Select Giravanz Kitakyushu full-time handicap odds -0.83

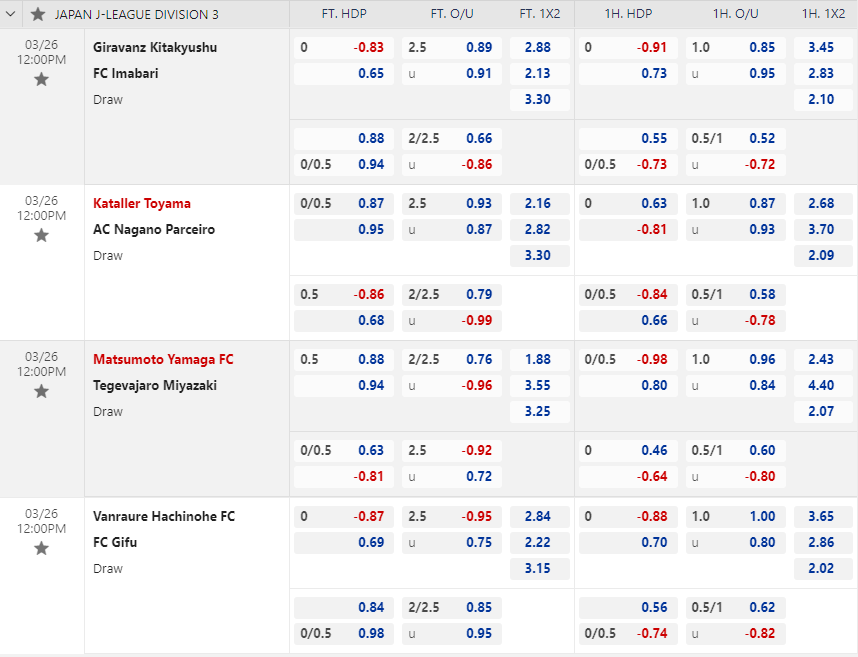344,48
